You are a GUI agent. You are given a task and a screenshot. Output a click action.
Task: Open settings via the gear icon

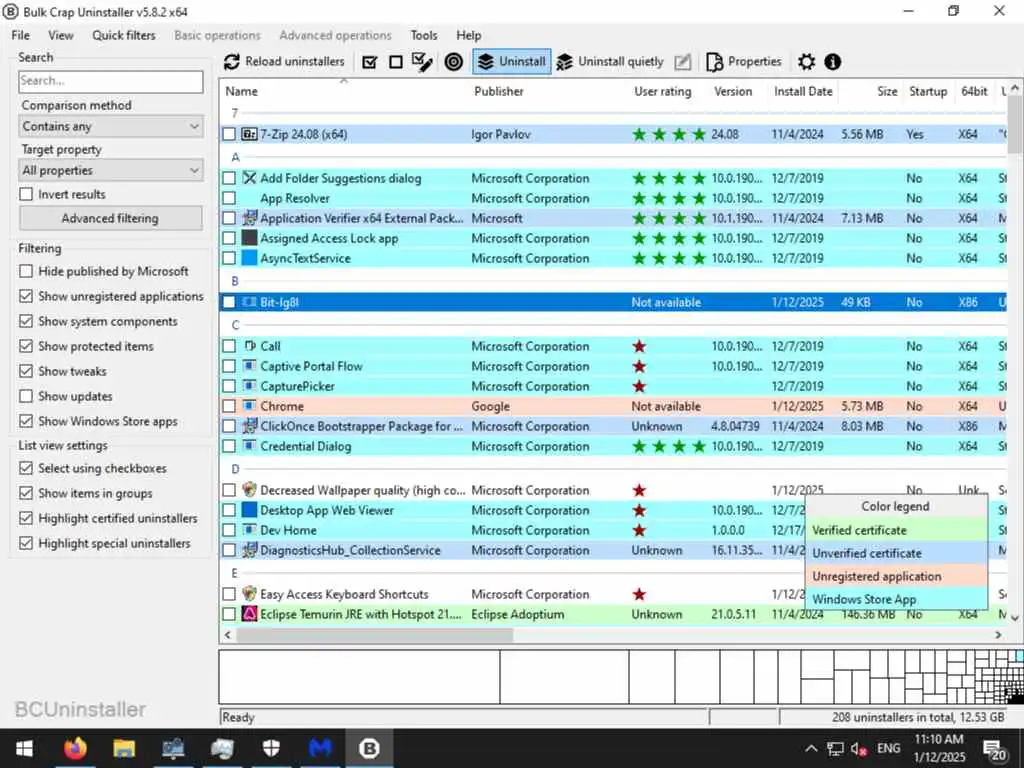(x=807, y=62)
